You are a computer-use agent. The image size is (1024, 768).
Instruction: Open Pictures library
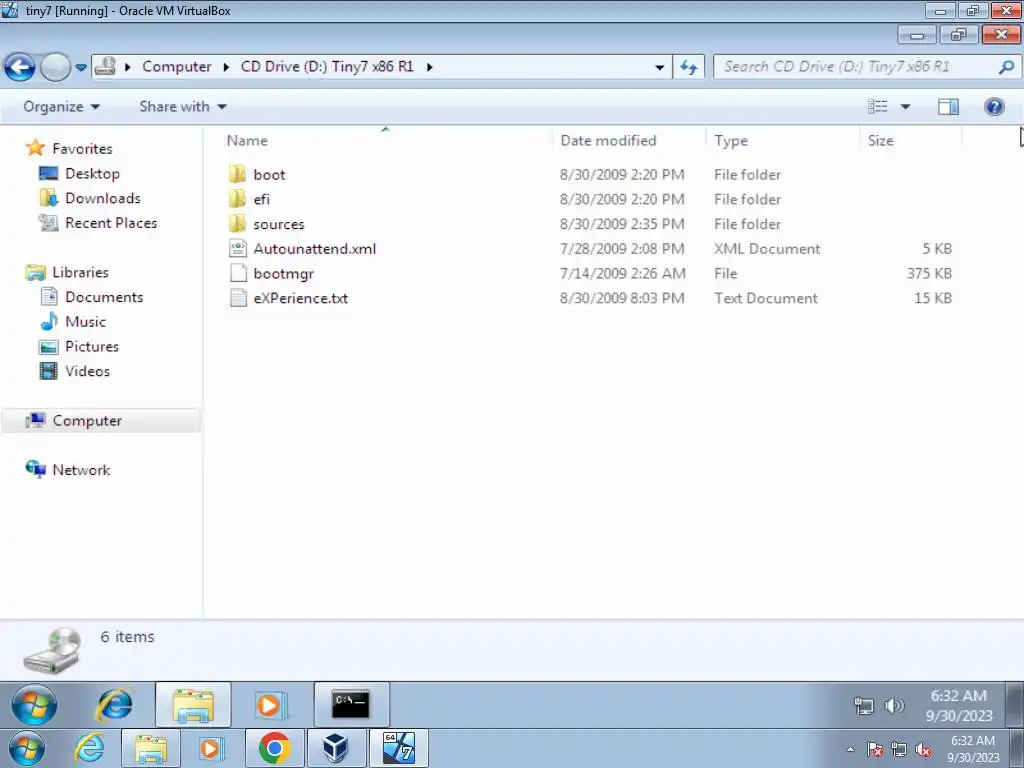91,347
